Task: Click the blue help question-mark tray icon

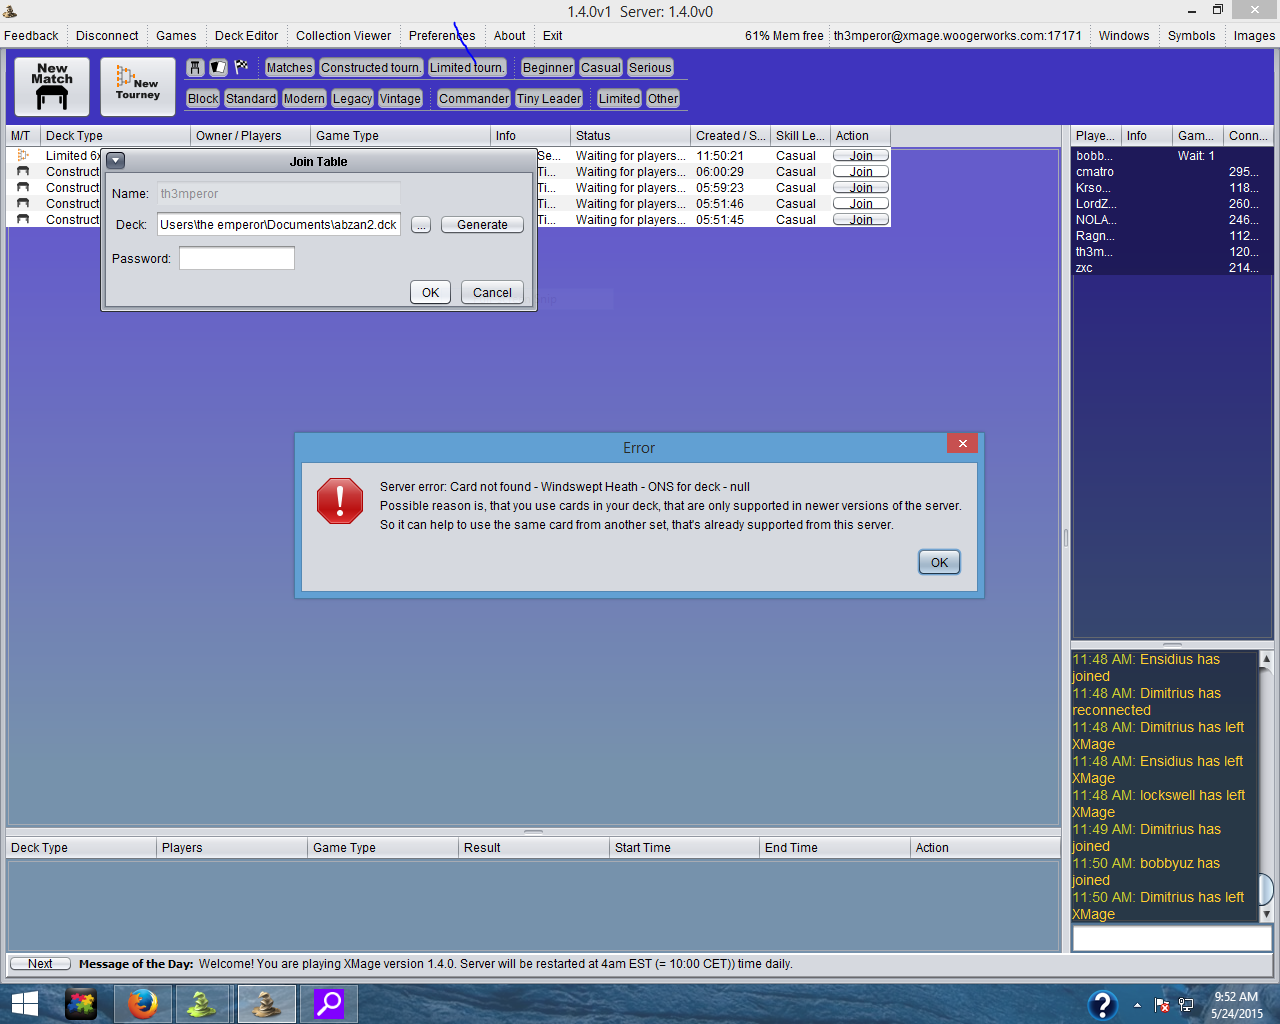Action: click(x=1102, y=1005)
